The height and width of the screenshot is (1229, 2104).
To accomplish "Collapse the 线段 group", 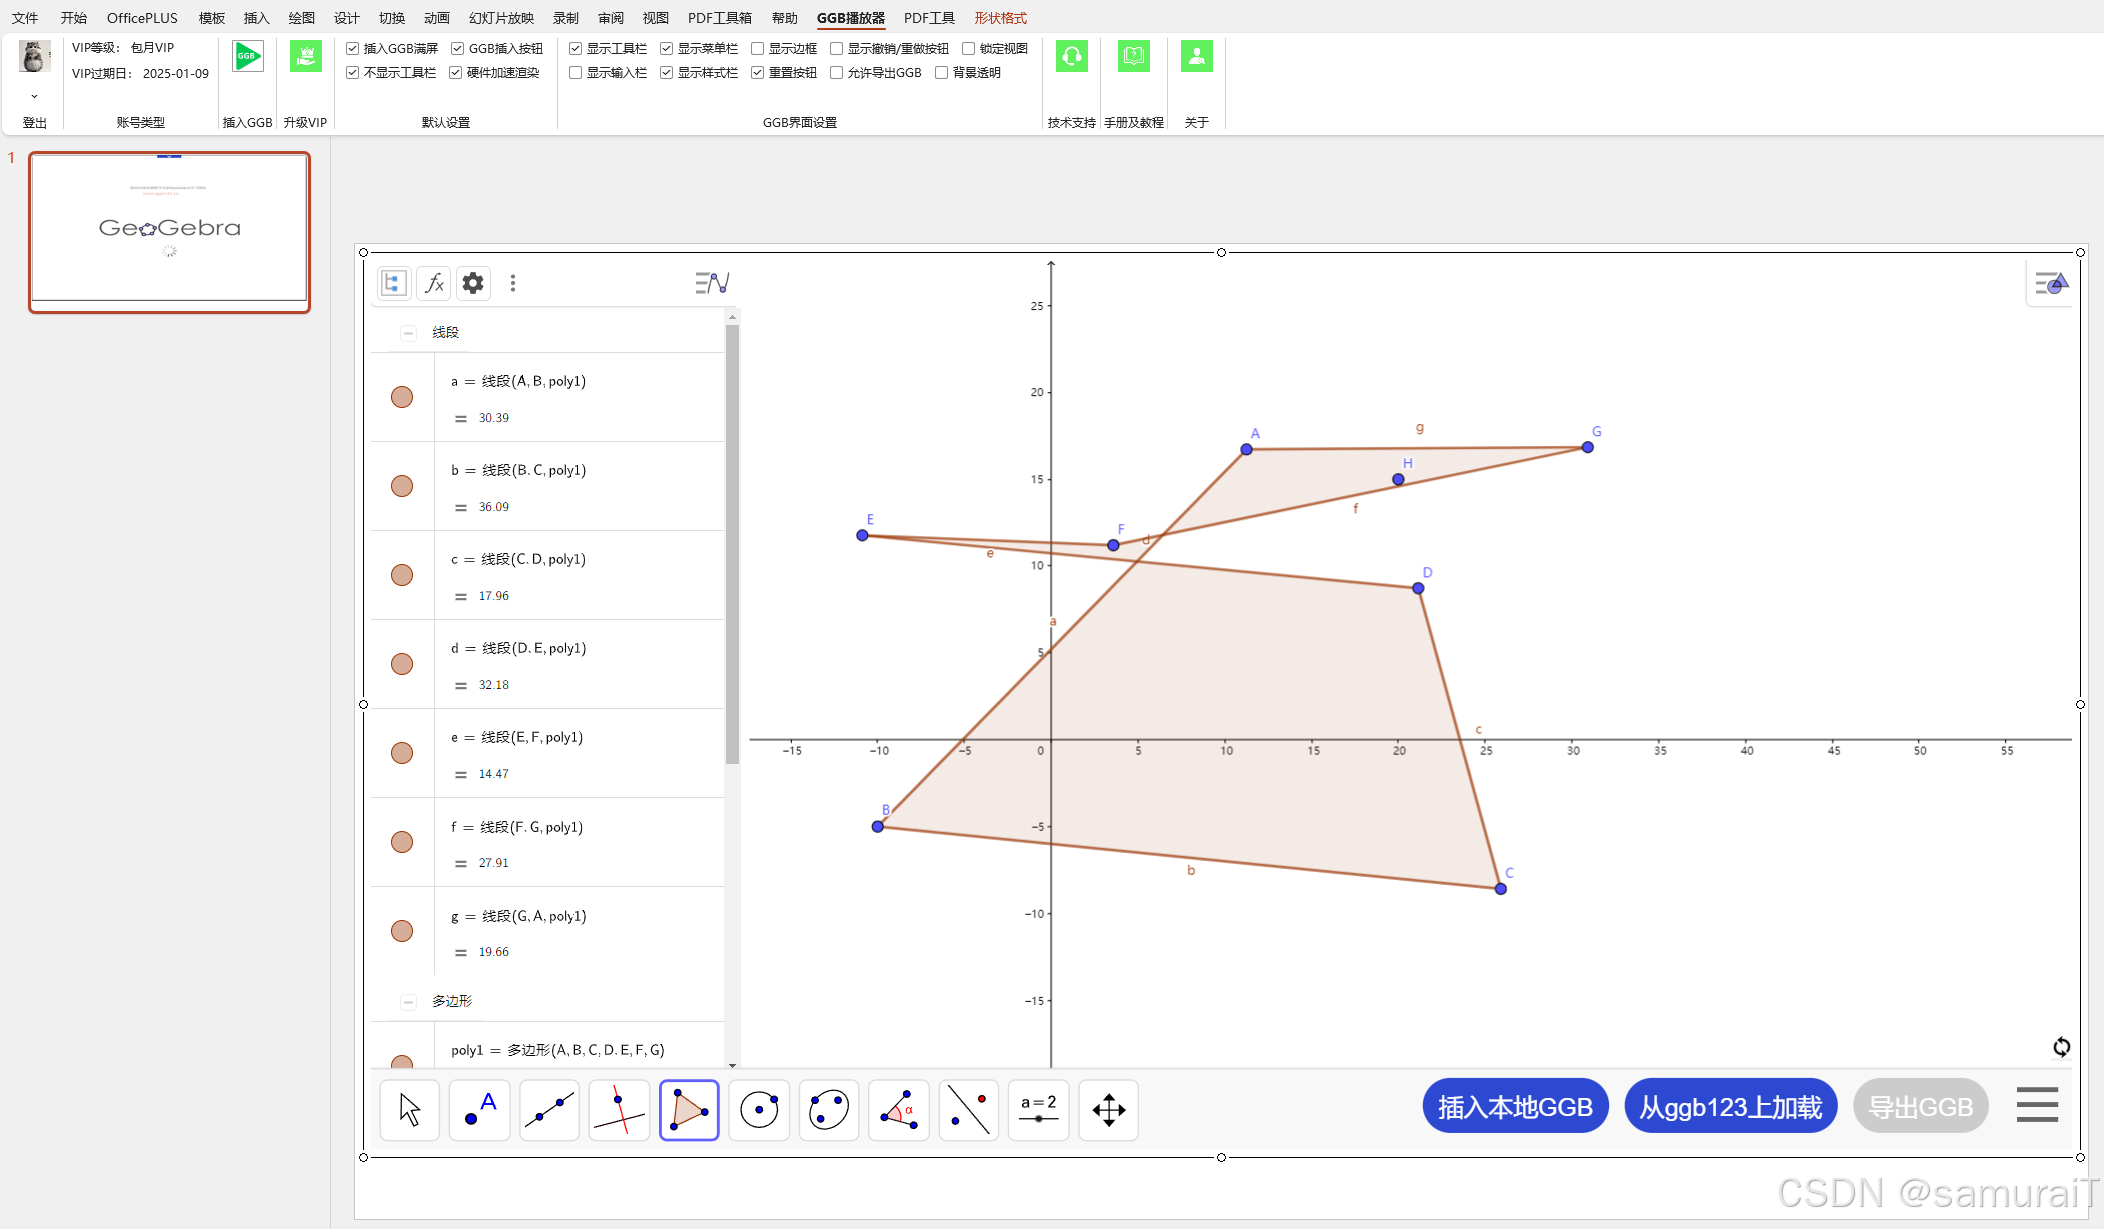I will tap(408, 333).
